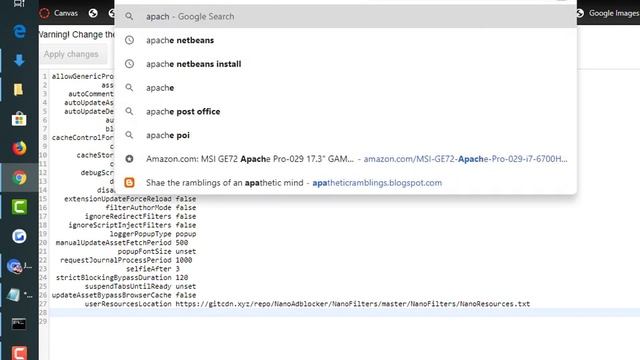Click the 'ignoreScriptInjectFilters false' line
Image resolution: width=640 pixels, height=360 pixels.
[132, 225]
